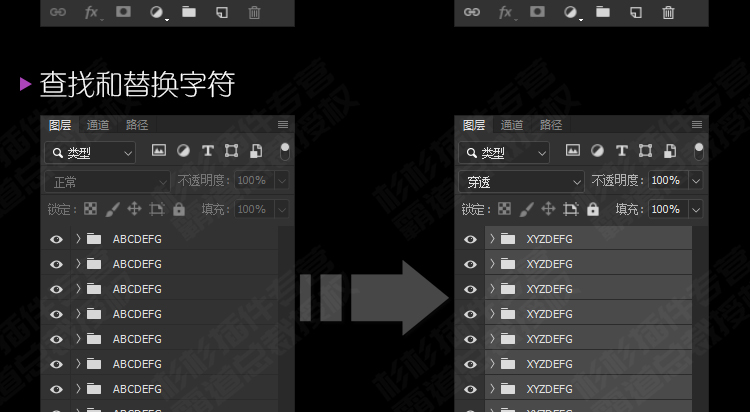Open fx layer styles in upper-right panel footer
Image resolution: width=750 pixels, height=412 pixels.
tap(505, 12)
